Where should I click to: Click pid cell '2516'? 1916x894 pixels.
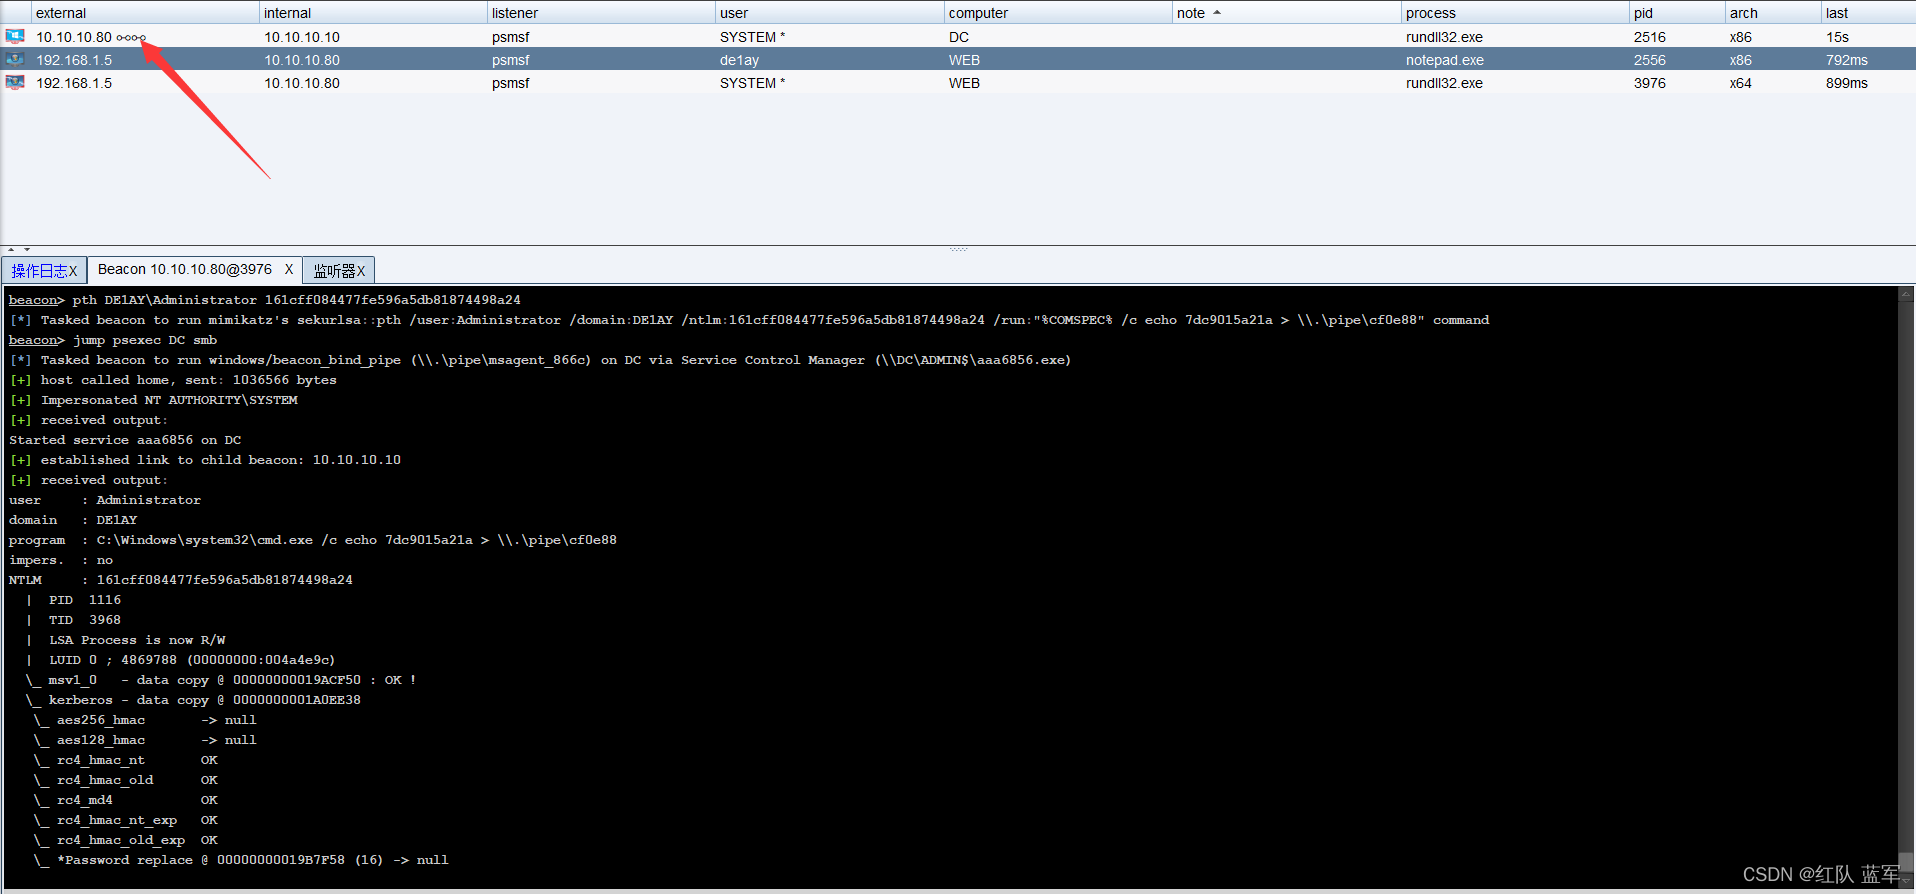pos(1649,37)
